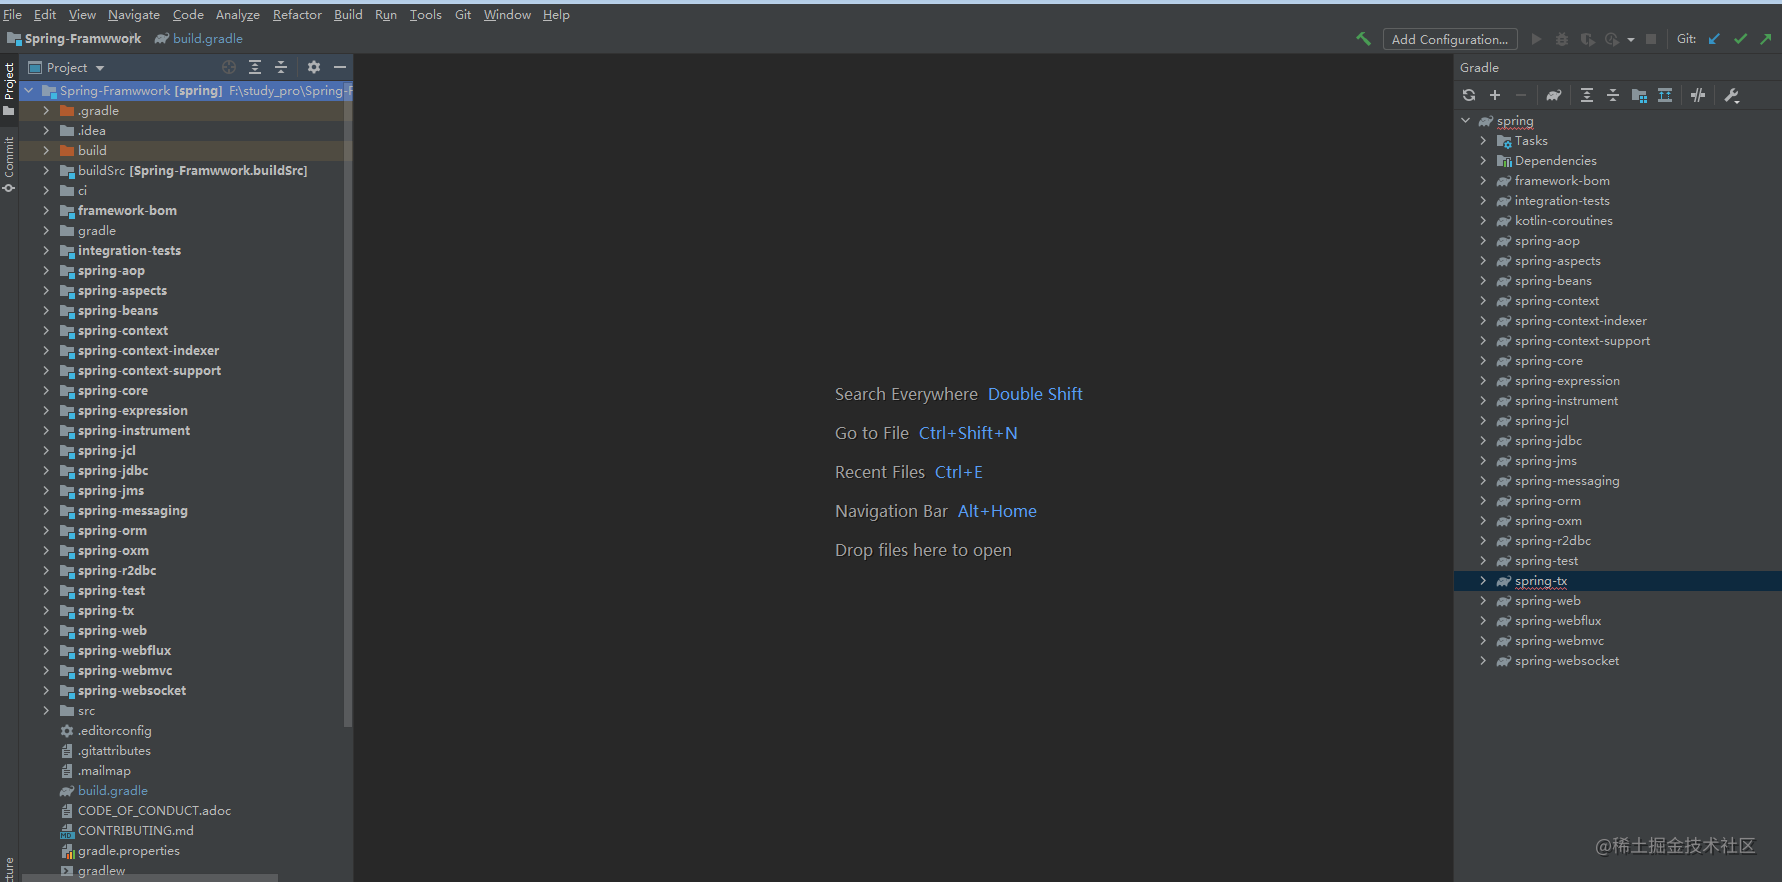Select kotlin-coroutines in Gradle panel
1782x882 pixels.
[1563, 220]
